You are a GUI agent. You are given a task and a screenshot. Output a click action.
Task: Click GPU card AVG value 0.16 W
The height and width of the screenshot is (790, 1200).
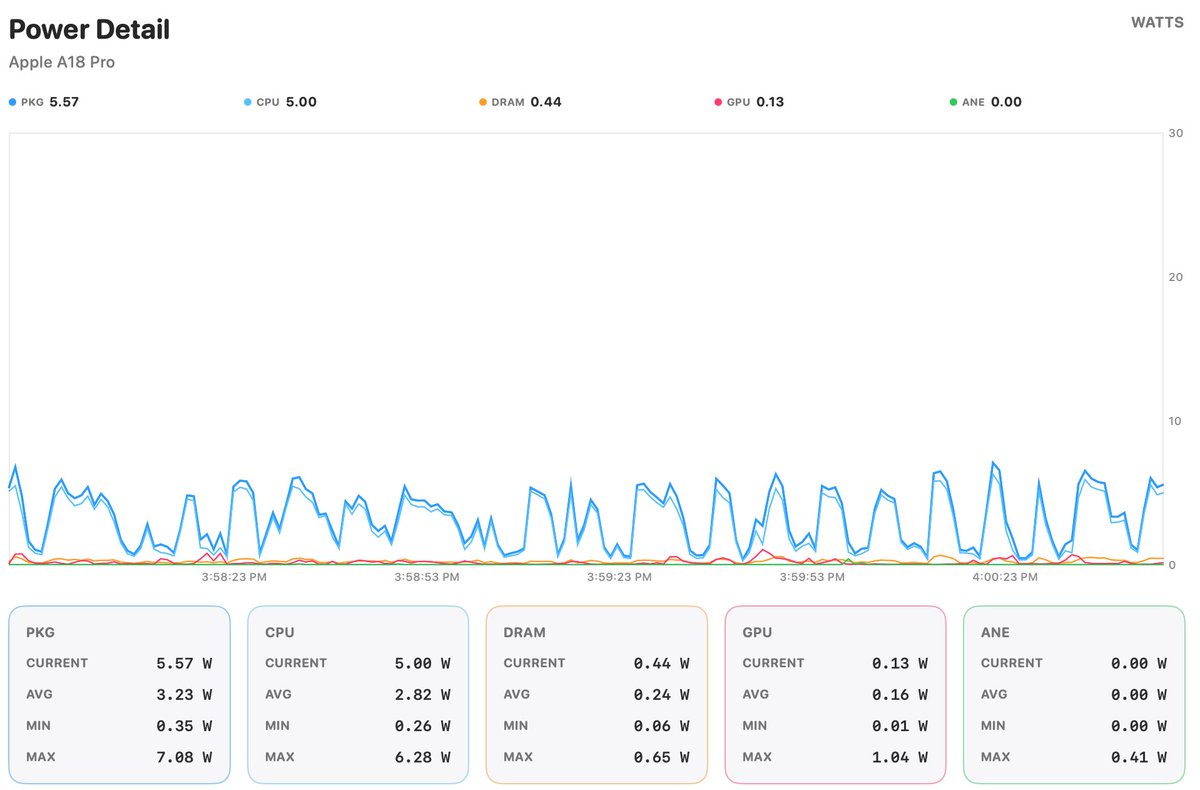tap(900, 694)
